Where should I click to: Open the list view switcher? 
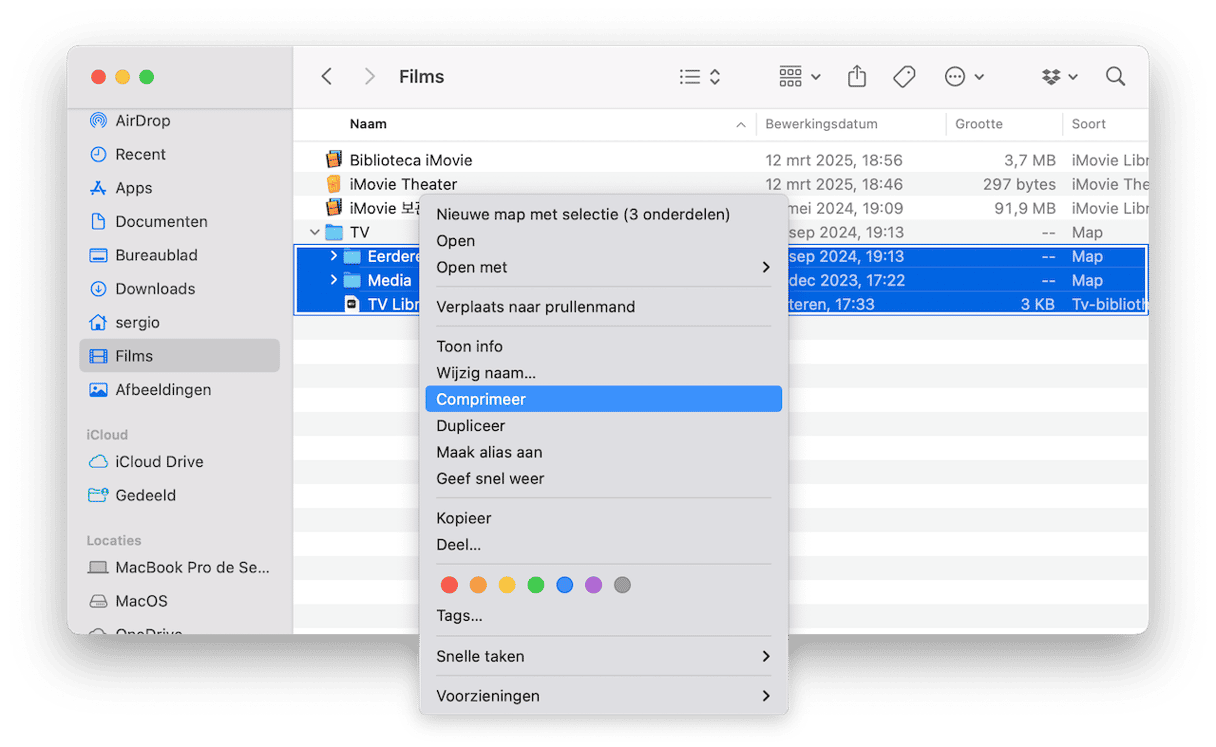pos(700,77)
